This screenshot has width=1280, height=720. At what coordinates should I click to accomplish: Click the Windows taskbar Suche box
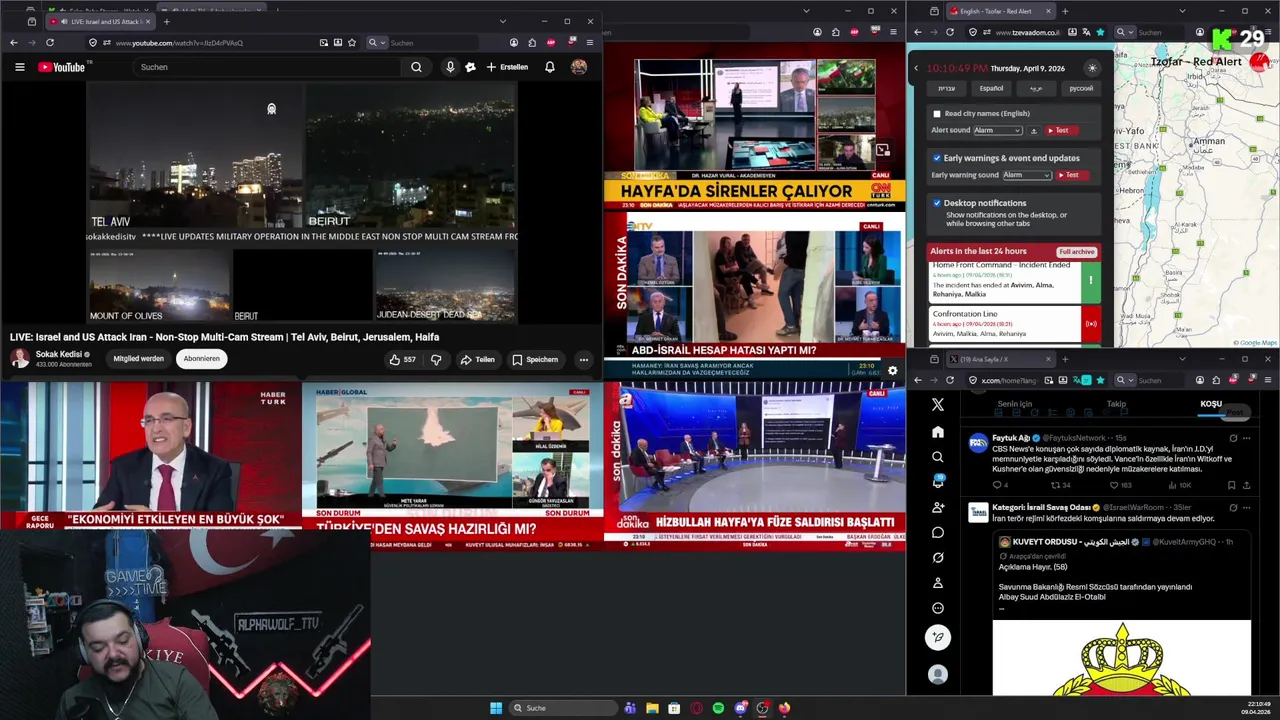pos(562,708)
